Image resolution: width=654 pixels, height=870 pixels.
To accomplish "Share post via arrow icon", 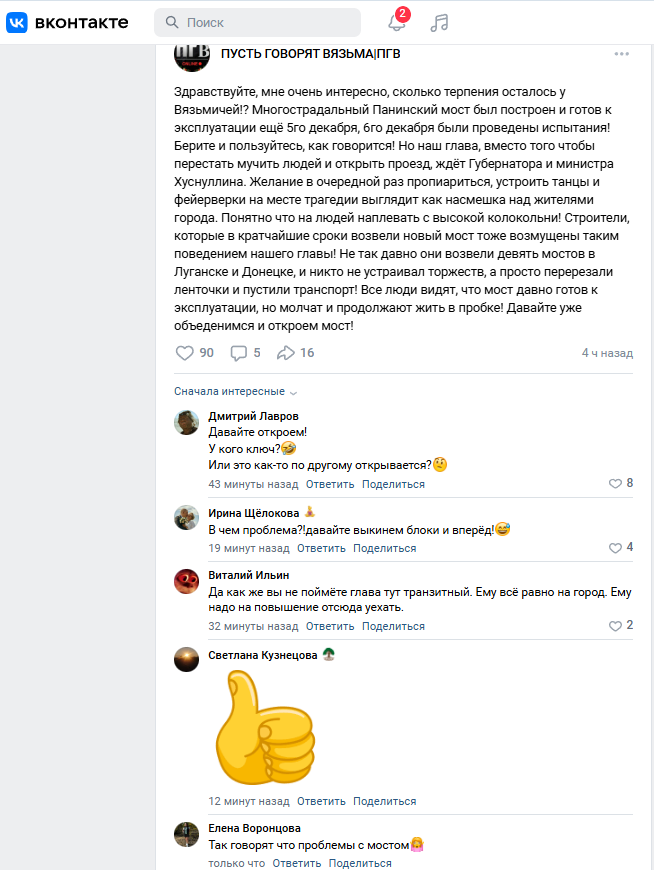I will pyautogui.click(x=285, y=353).
